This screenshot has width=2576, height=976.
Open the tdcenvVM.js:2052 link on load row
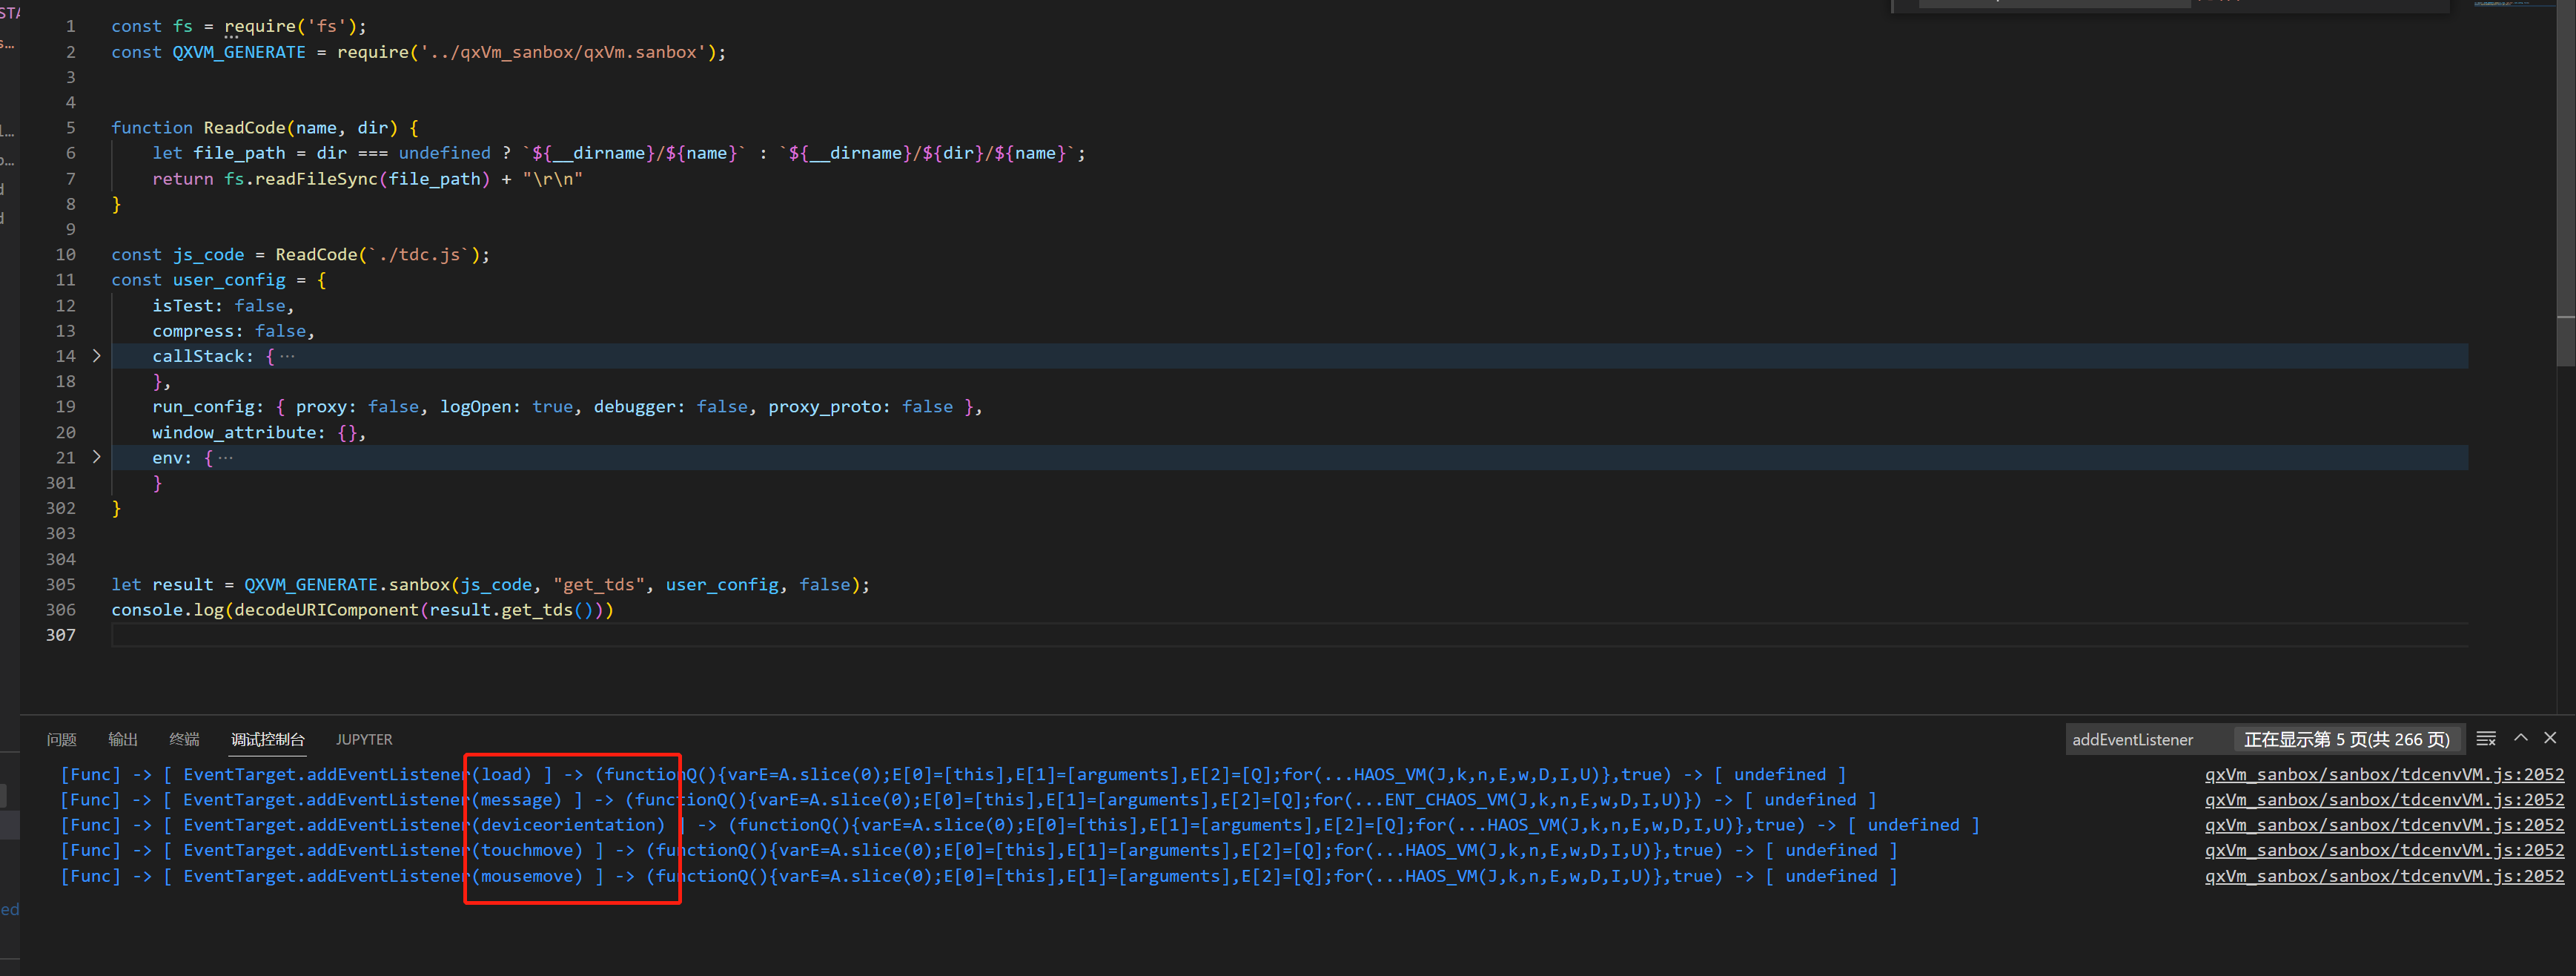click(x=2384, y=774)
